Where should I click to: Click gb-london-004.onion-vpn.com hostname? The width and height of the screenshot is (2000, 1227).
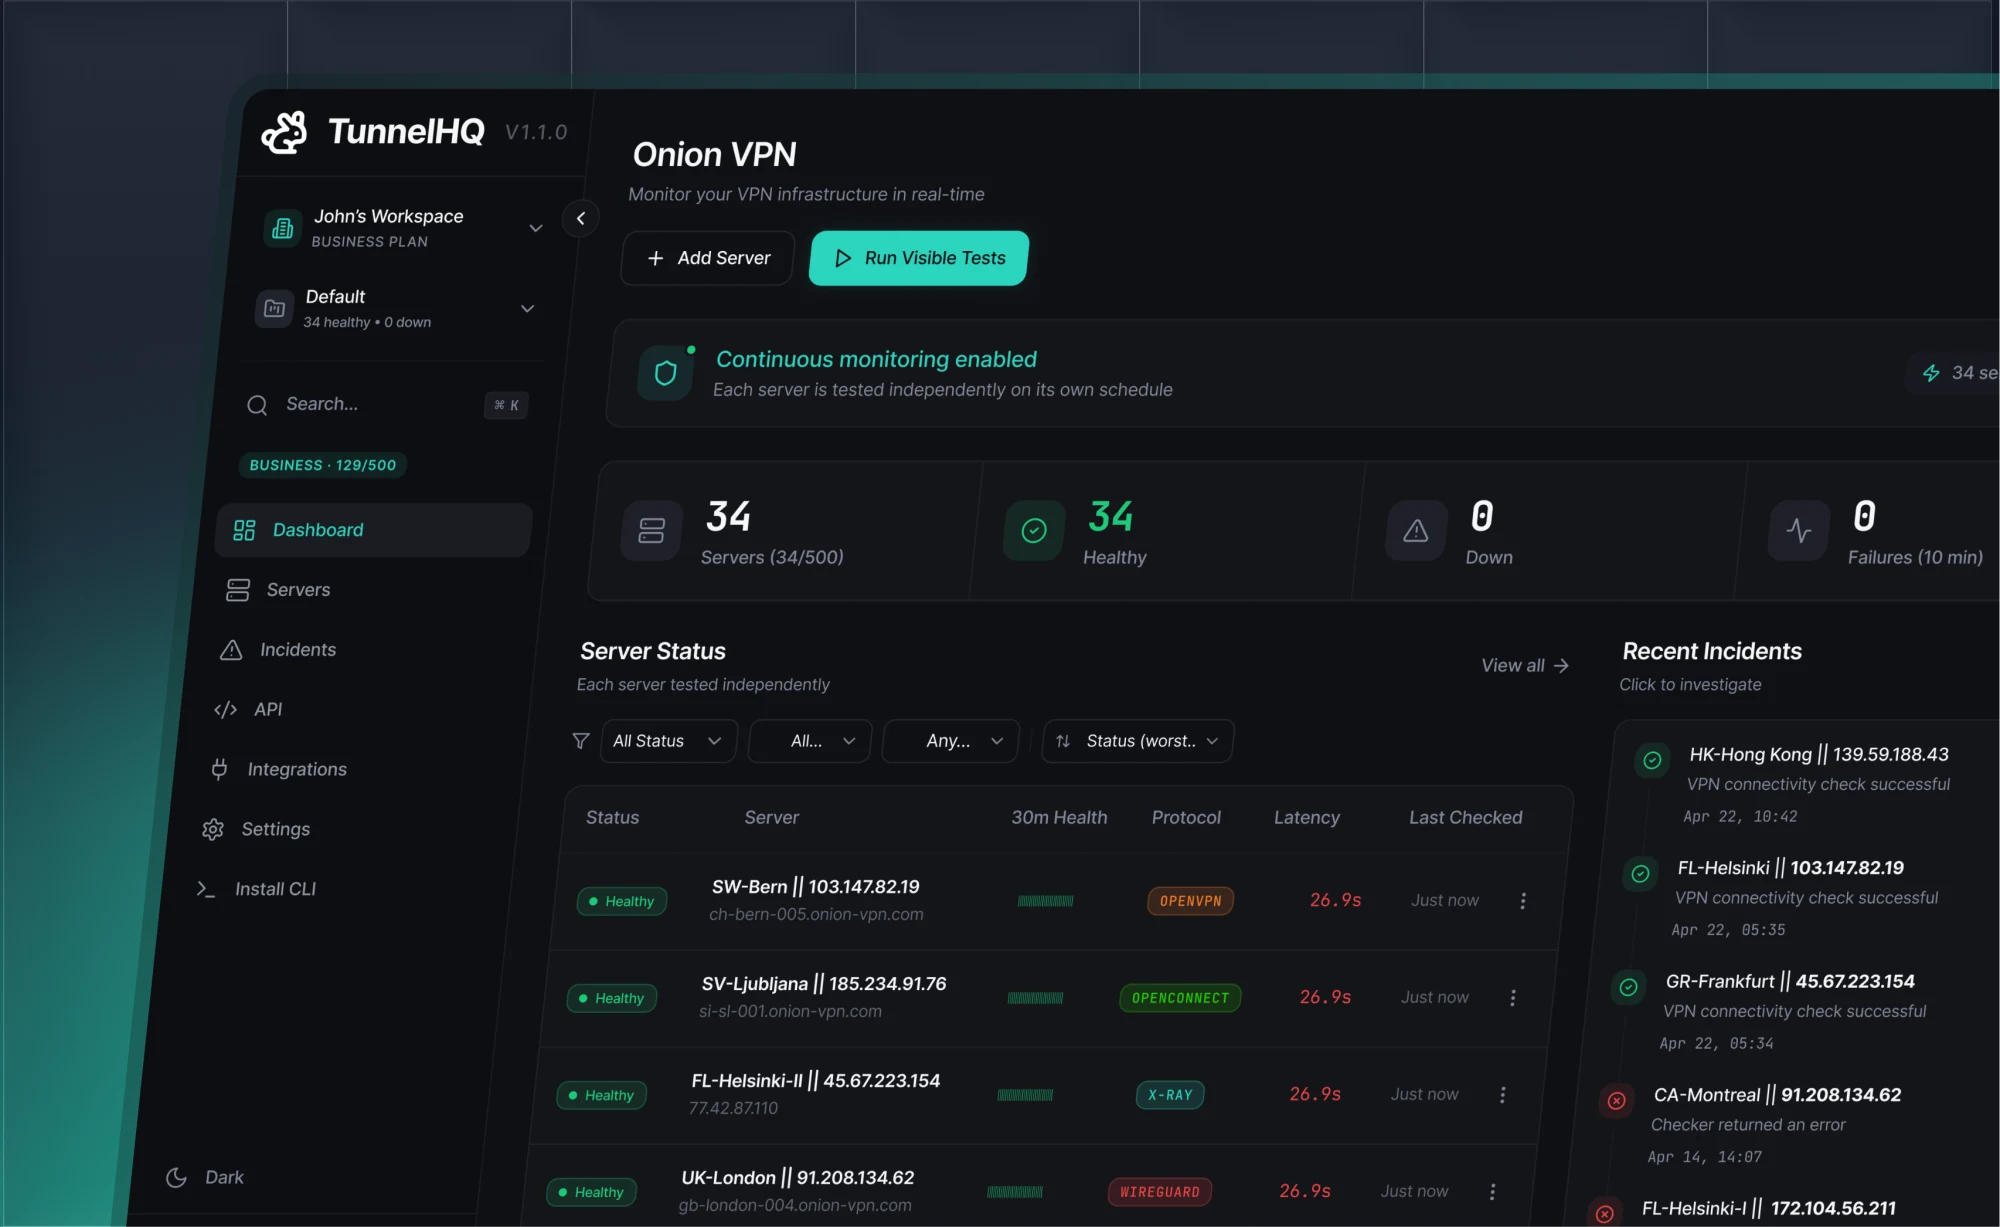795,1206
